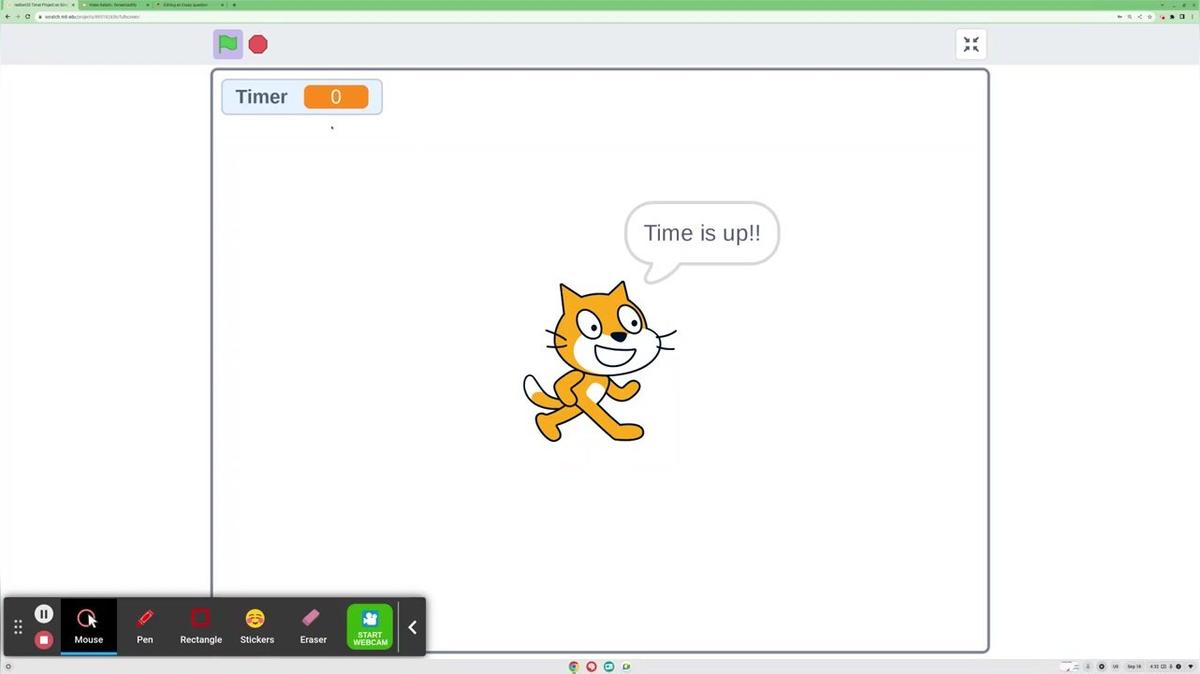The height and width of the screenshot is (674, 1200).
Task: Reload the current page
Action: pos(28,16)
